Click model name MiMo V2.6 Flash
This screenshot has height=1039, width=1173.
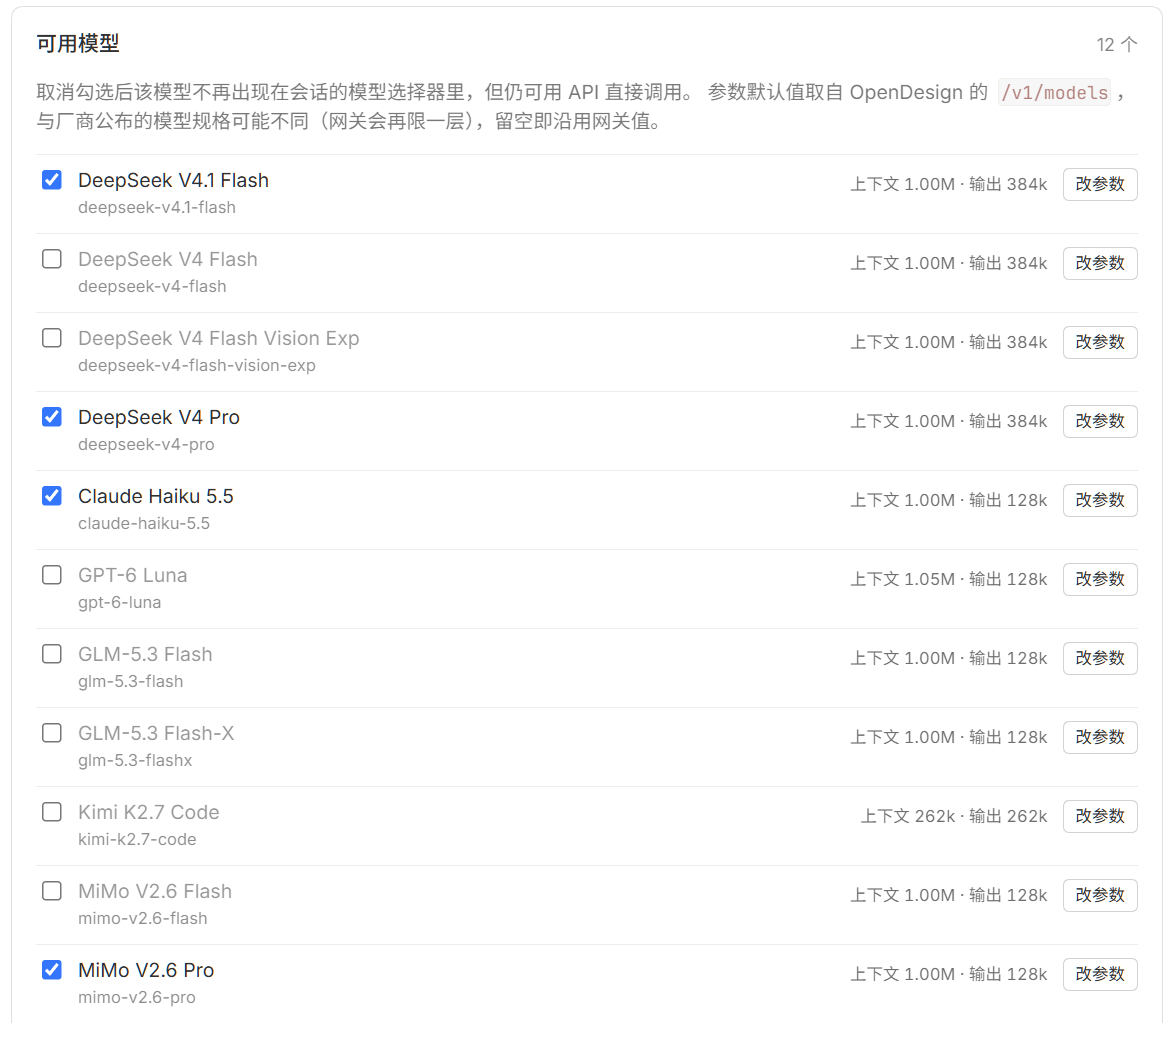click(x=155, y=891)
